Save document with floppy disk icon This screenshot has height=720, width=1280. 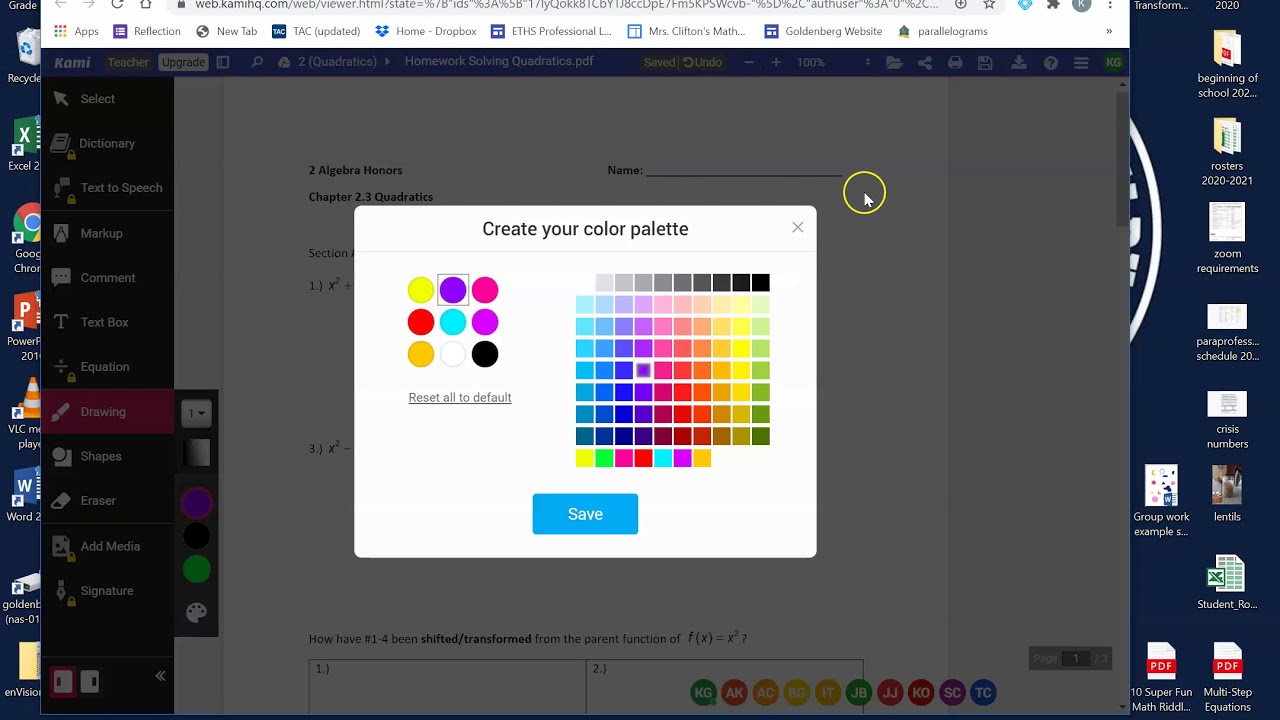tap(986, 62)
